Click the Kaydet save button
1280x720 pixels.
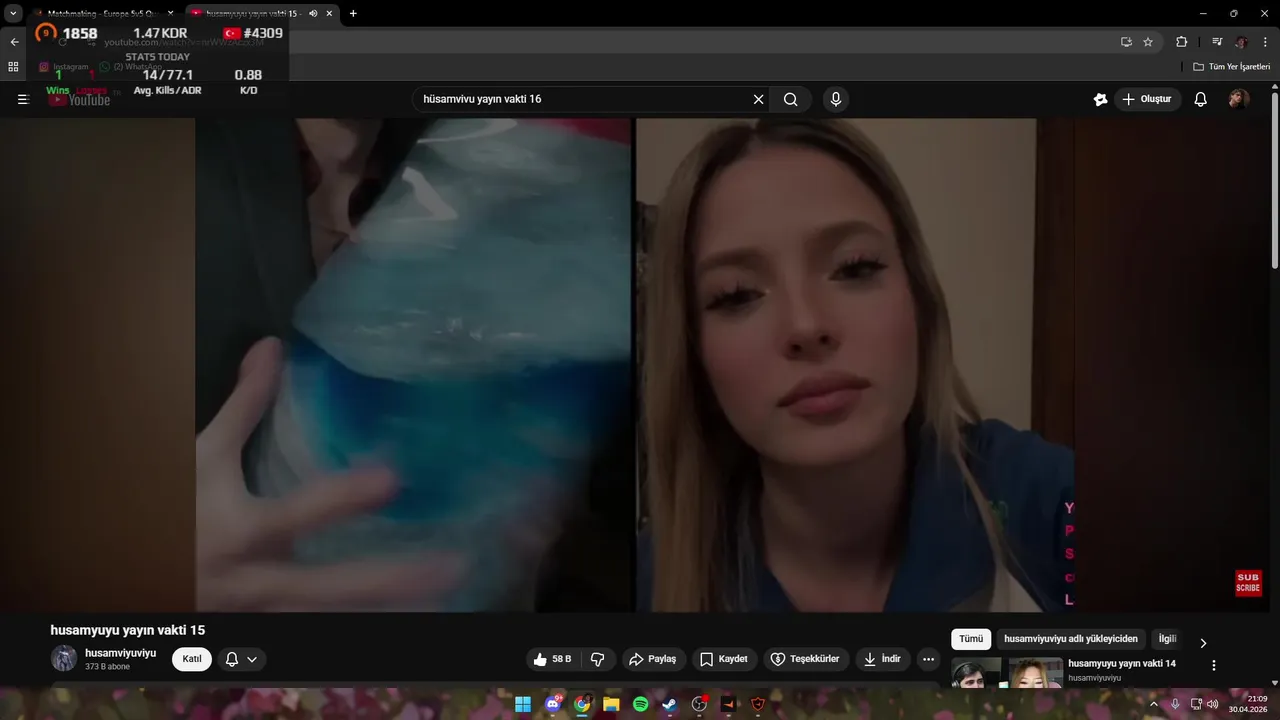(724, 659)
